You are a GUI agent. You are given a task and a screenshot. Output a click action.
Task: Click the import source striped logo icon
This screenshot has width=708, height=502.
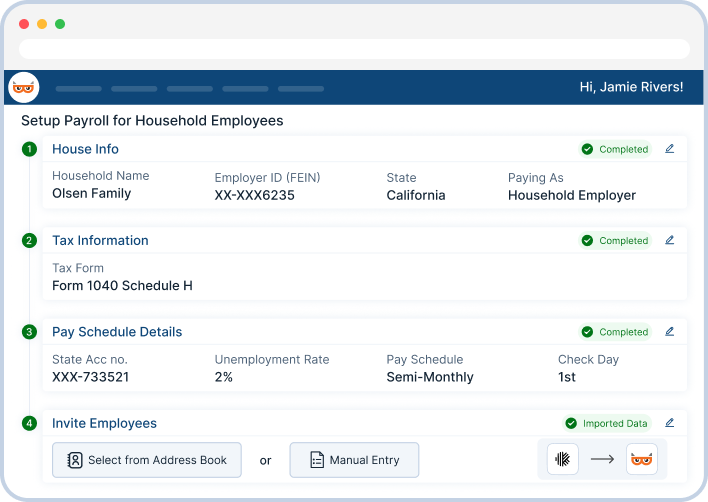click(563, 460)
